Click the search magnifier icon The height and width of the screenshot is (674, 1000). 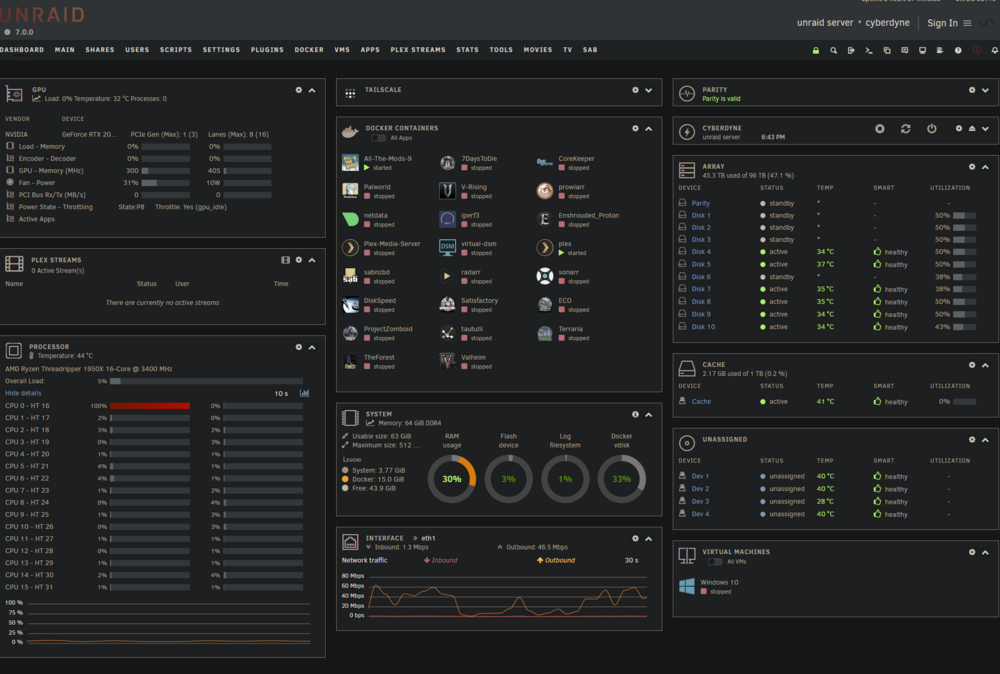(834, 50)
